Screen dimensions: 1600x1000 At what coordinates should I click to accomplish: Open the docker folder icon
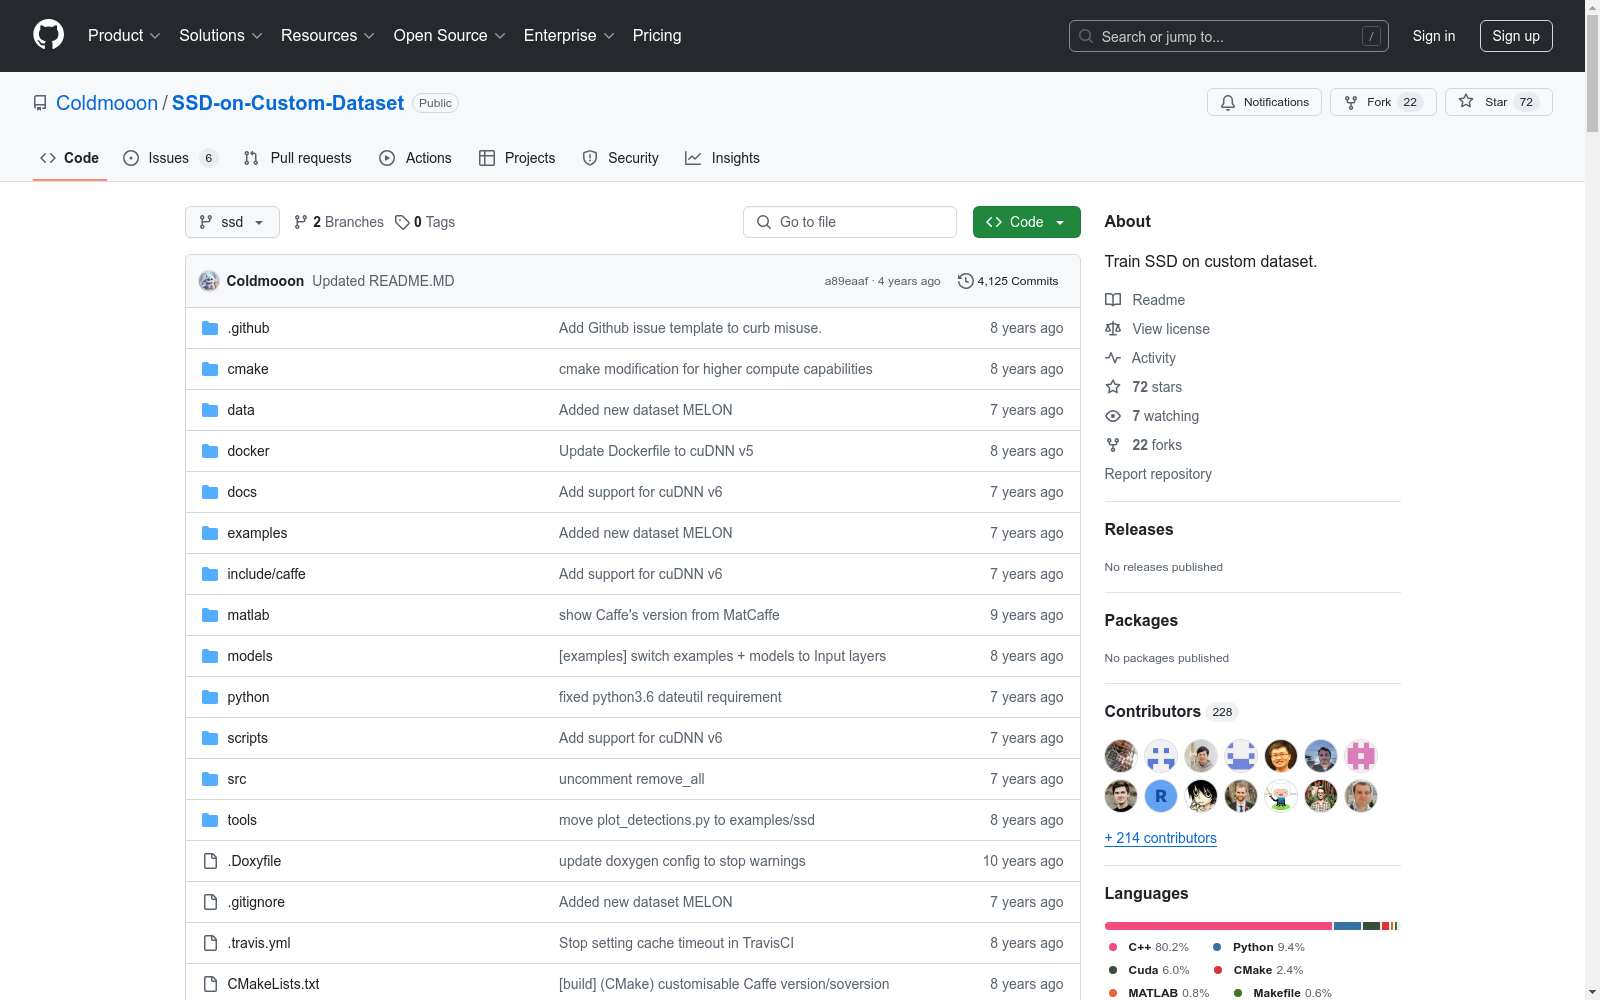(x=210, y=451)
